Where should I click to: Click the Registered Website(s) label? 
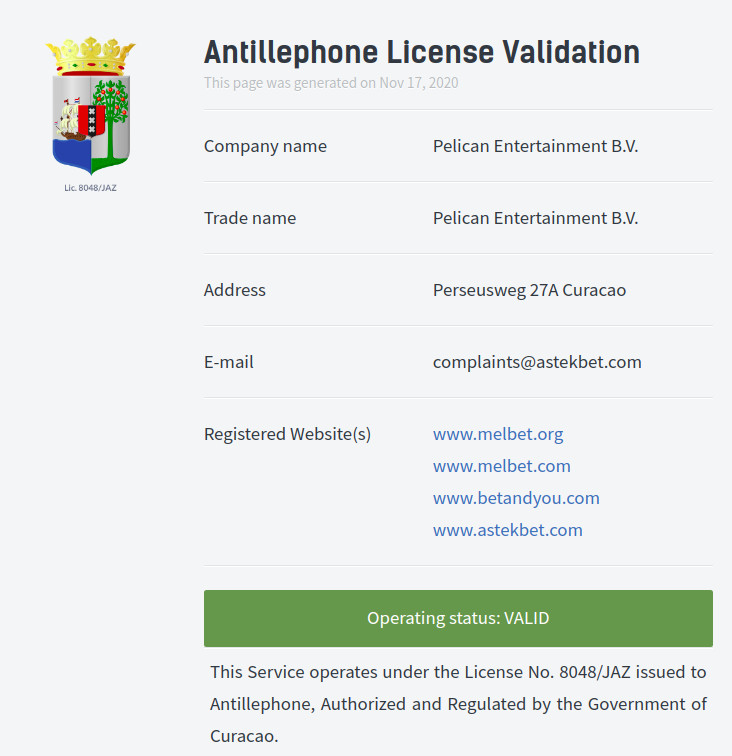[x=287, y=434]
